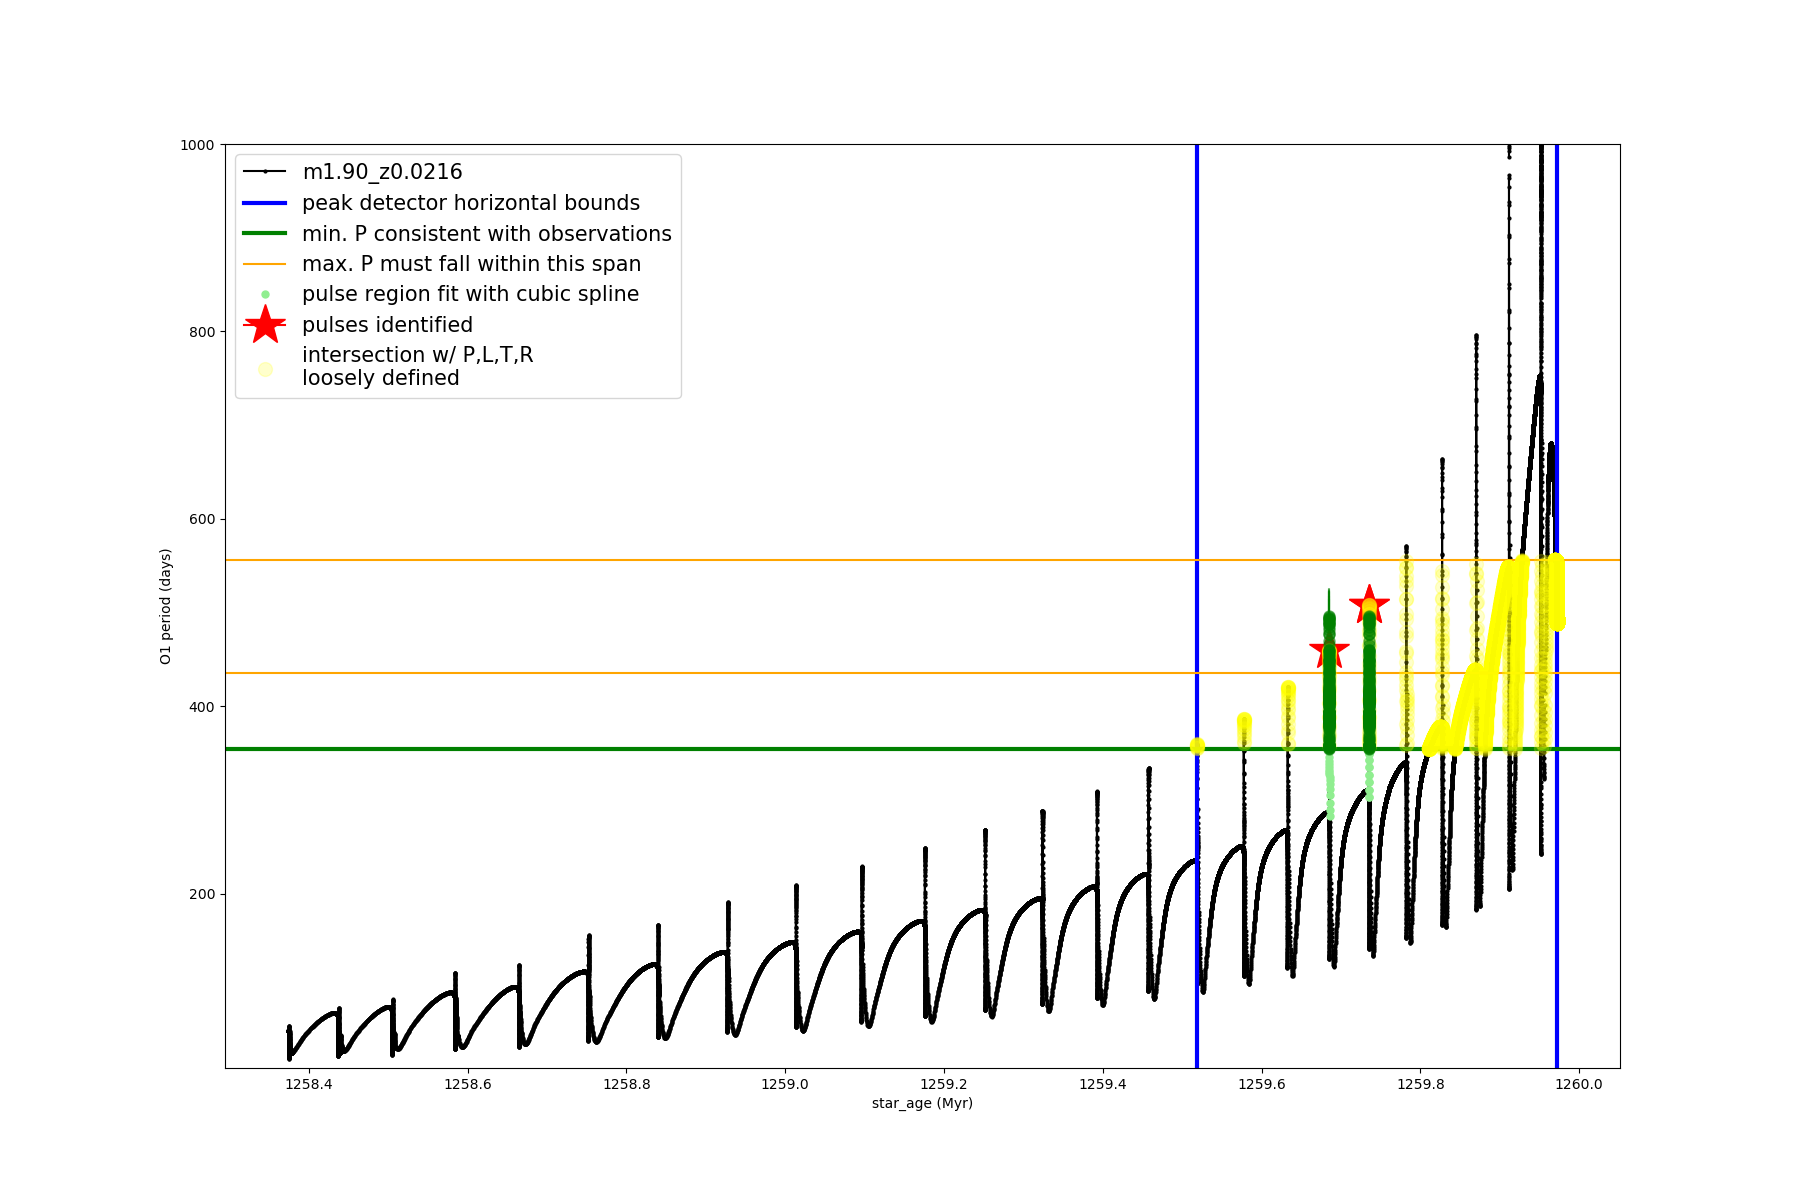Click the blue line swatch in the legend

(x=265, y=203)
